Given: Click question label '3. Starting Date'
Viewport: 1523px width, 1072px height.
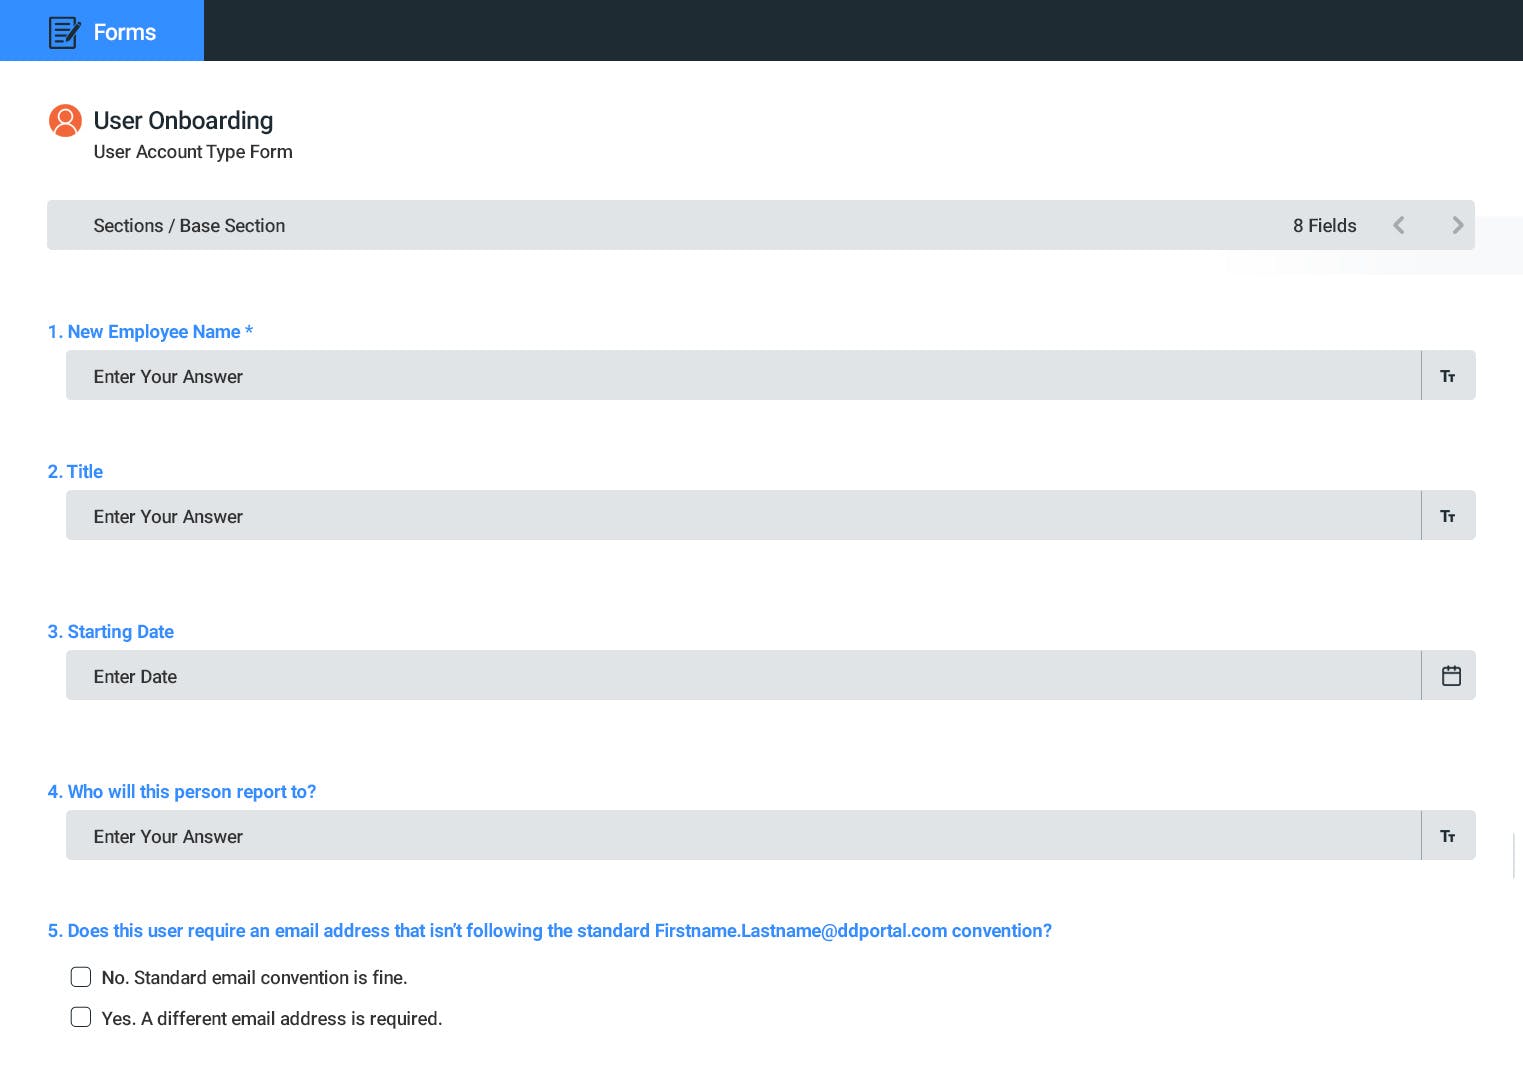Looking at the screenshot, I should 111,632.
